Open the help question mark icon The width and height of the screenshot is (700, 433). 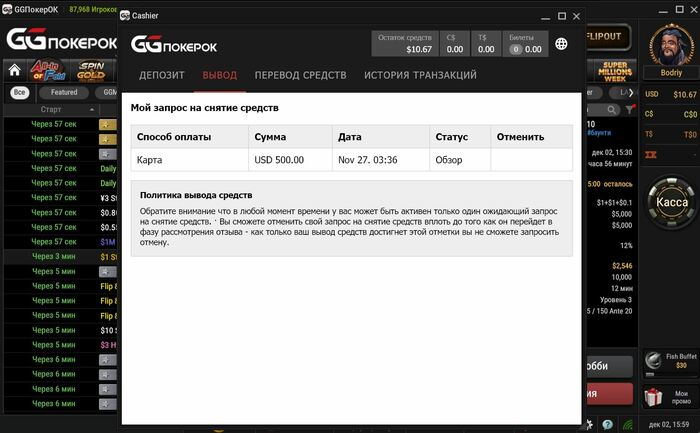coord(607,425)
